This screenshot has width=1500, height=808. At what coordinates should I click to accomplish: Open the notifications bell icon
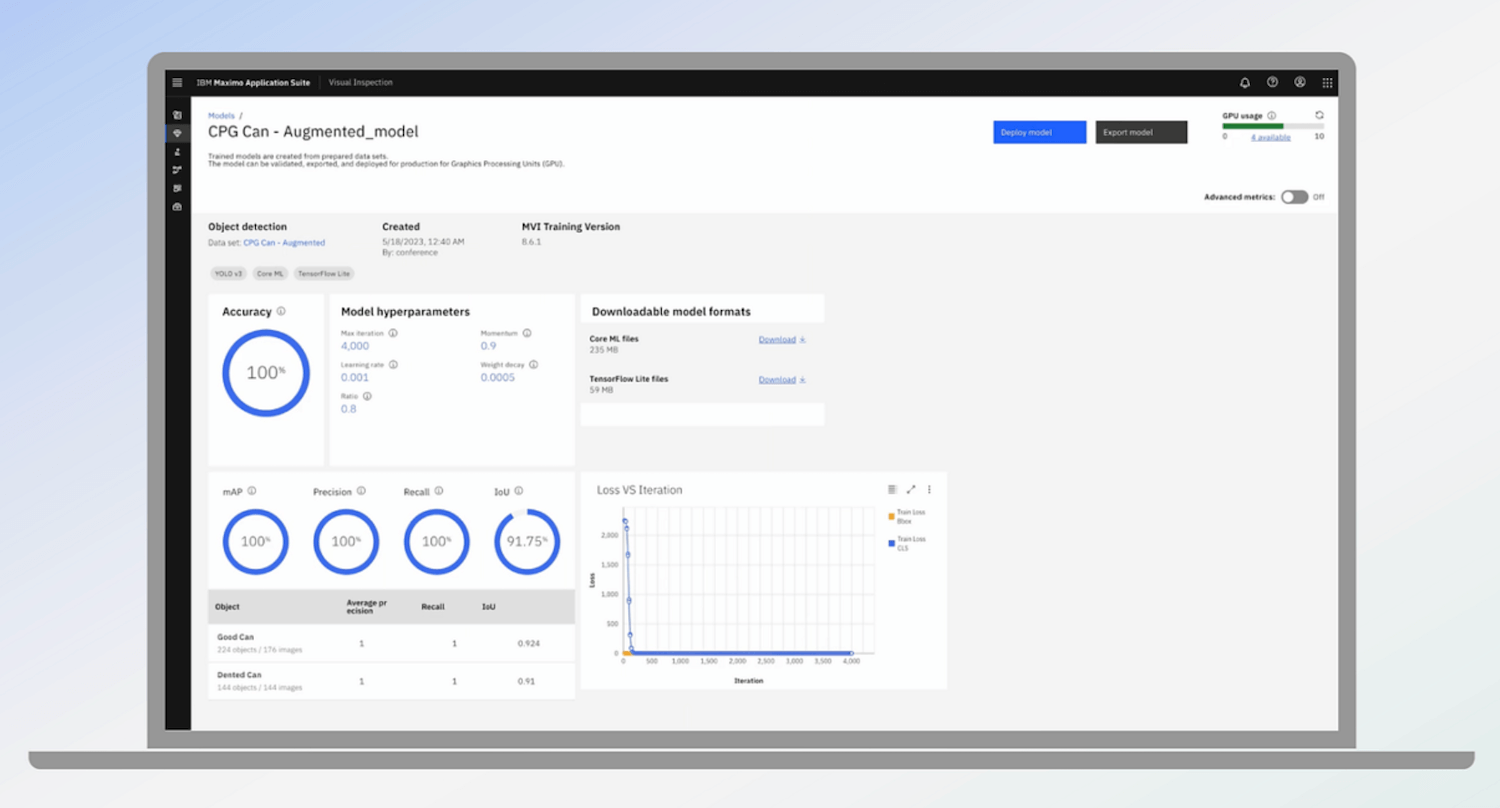click(x=1244, y=83)
